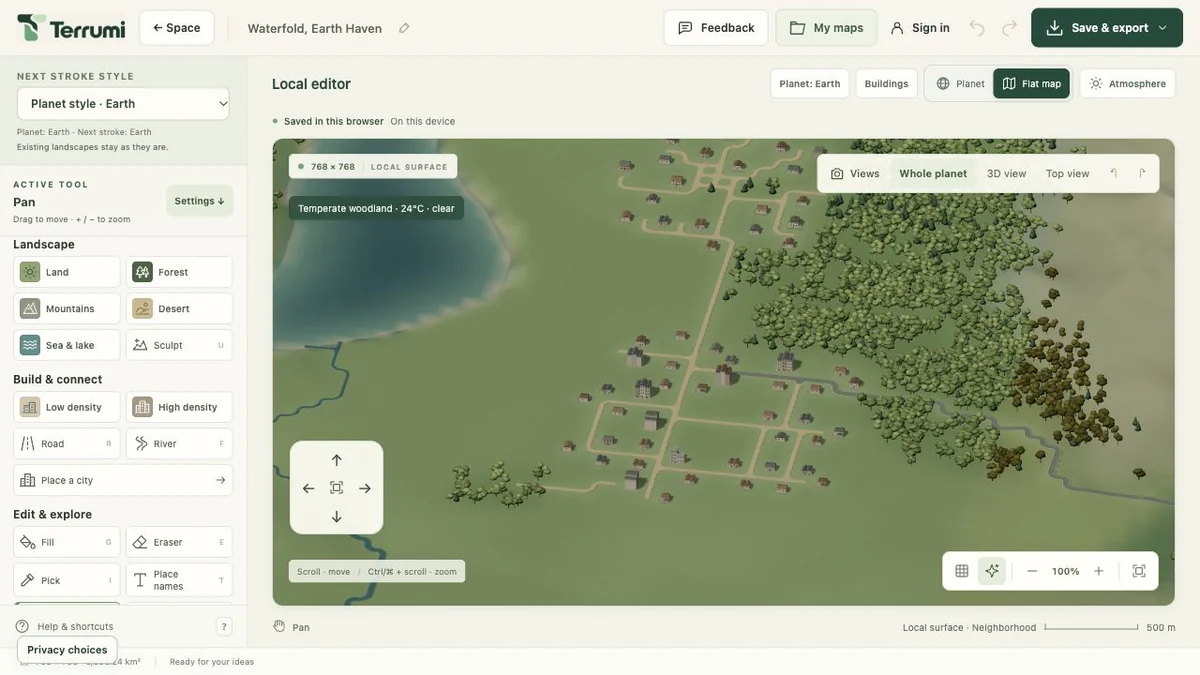The height and width of the screenshot is (675, 1200).
Task: Select 3D view
Action: click(x=1007, y=174)
